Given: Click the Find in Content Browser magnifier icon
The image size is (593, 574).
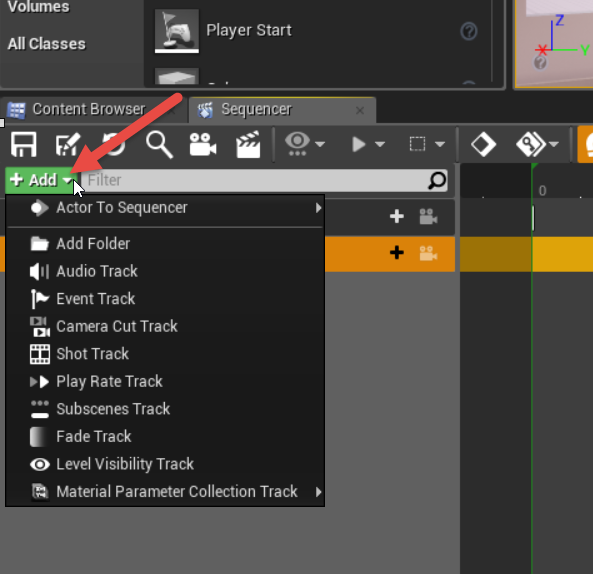Looking at the screenshot, I should pyautogui.click(x=159, y=144).
